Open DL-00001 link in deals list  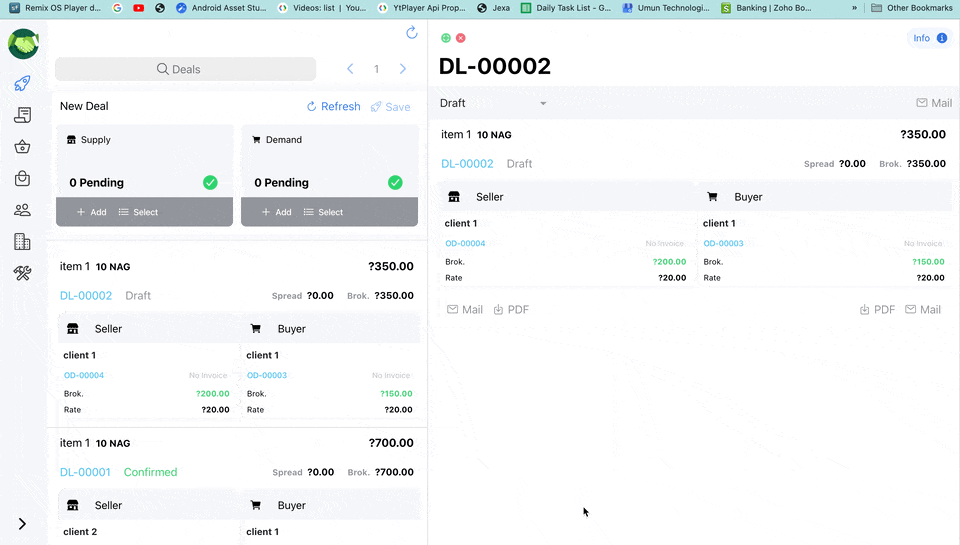(85, 472)
